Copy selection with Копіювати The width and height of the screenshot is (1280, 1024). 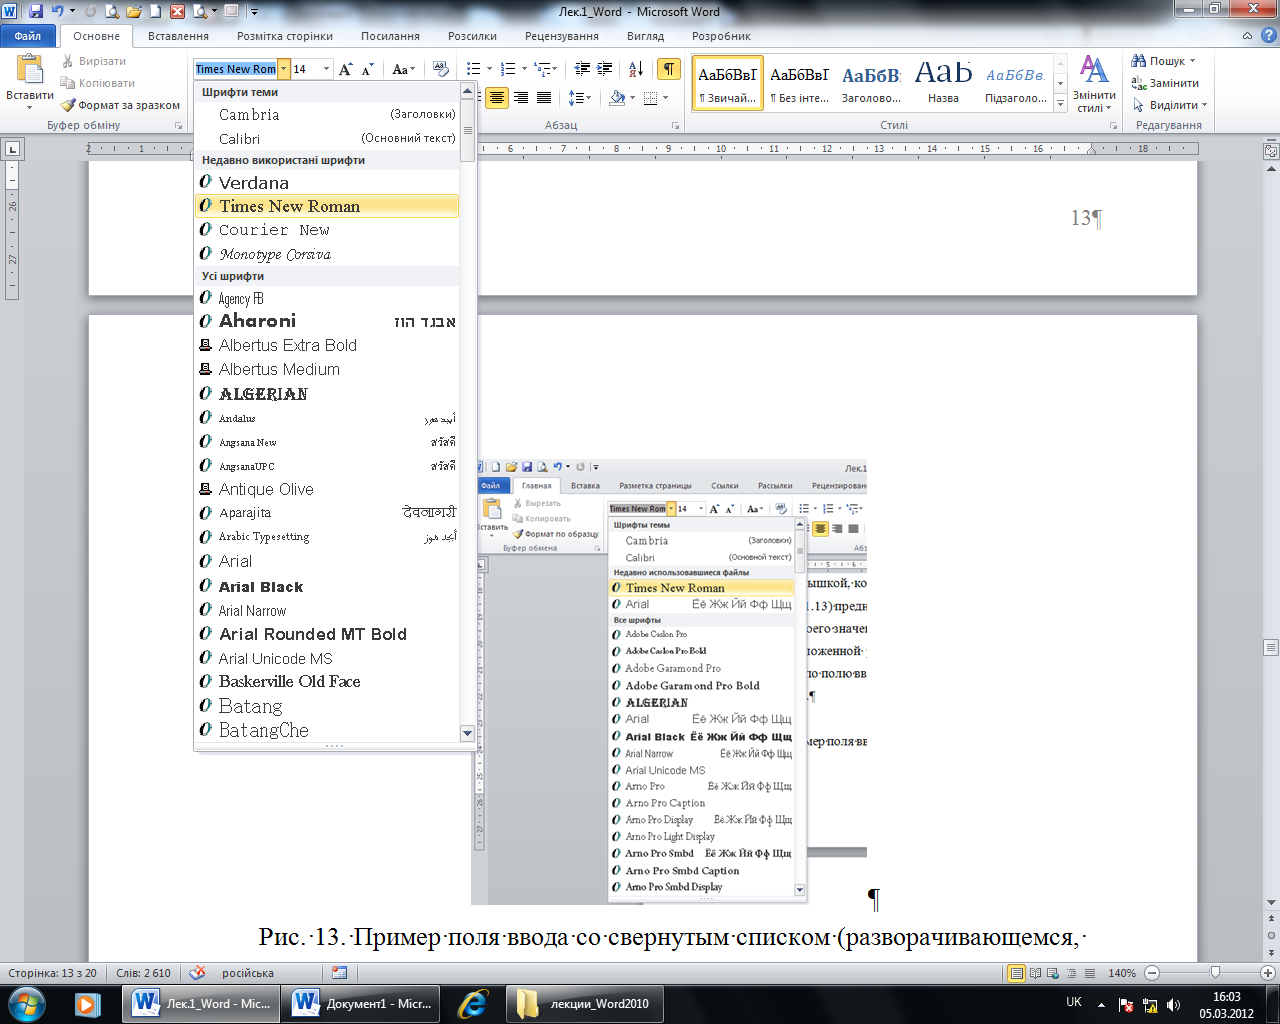pyautogui.click(x=98, y=83)
